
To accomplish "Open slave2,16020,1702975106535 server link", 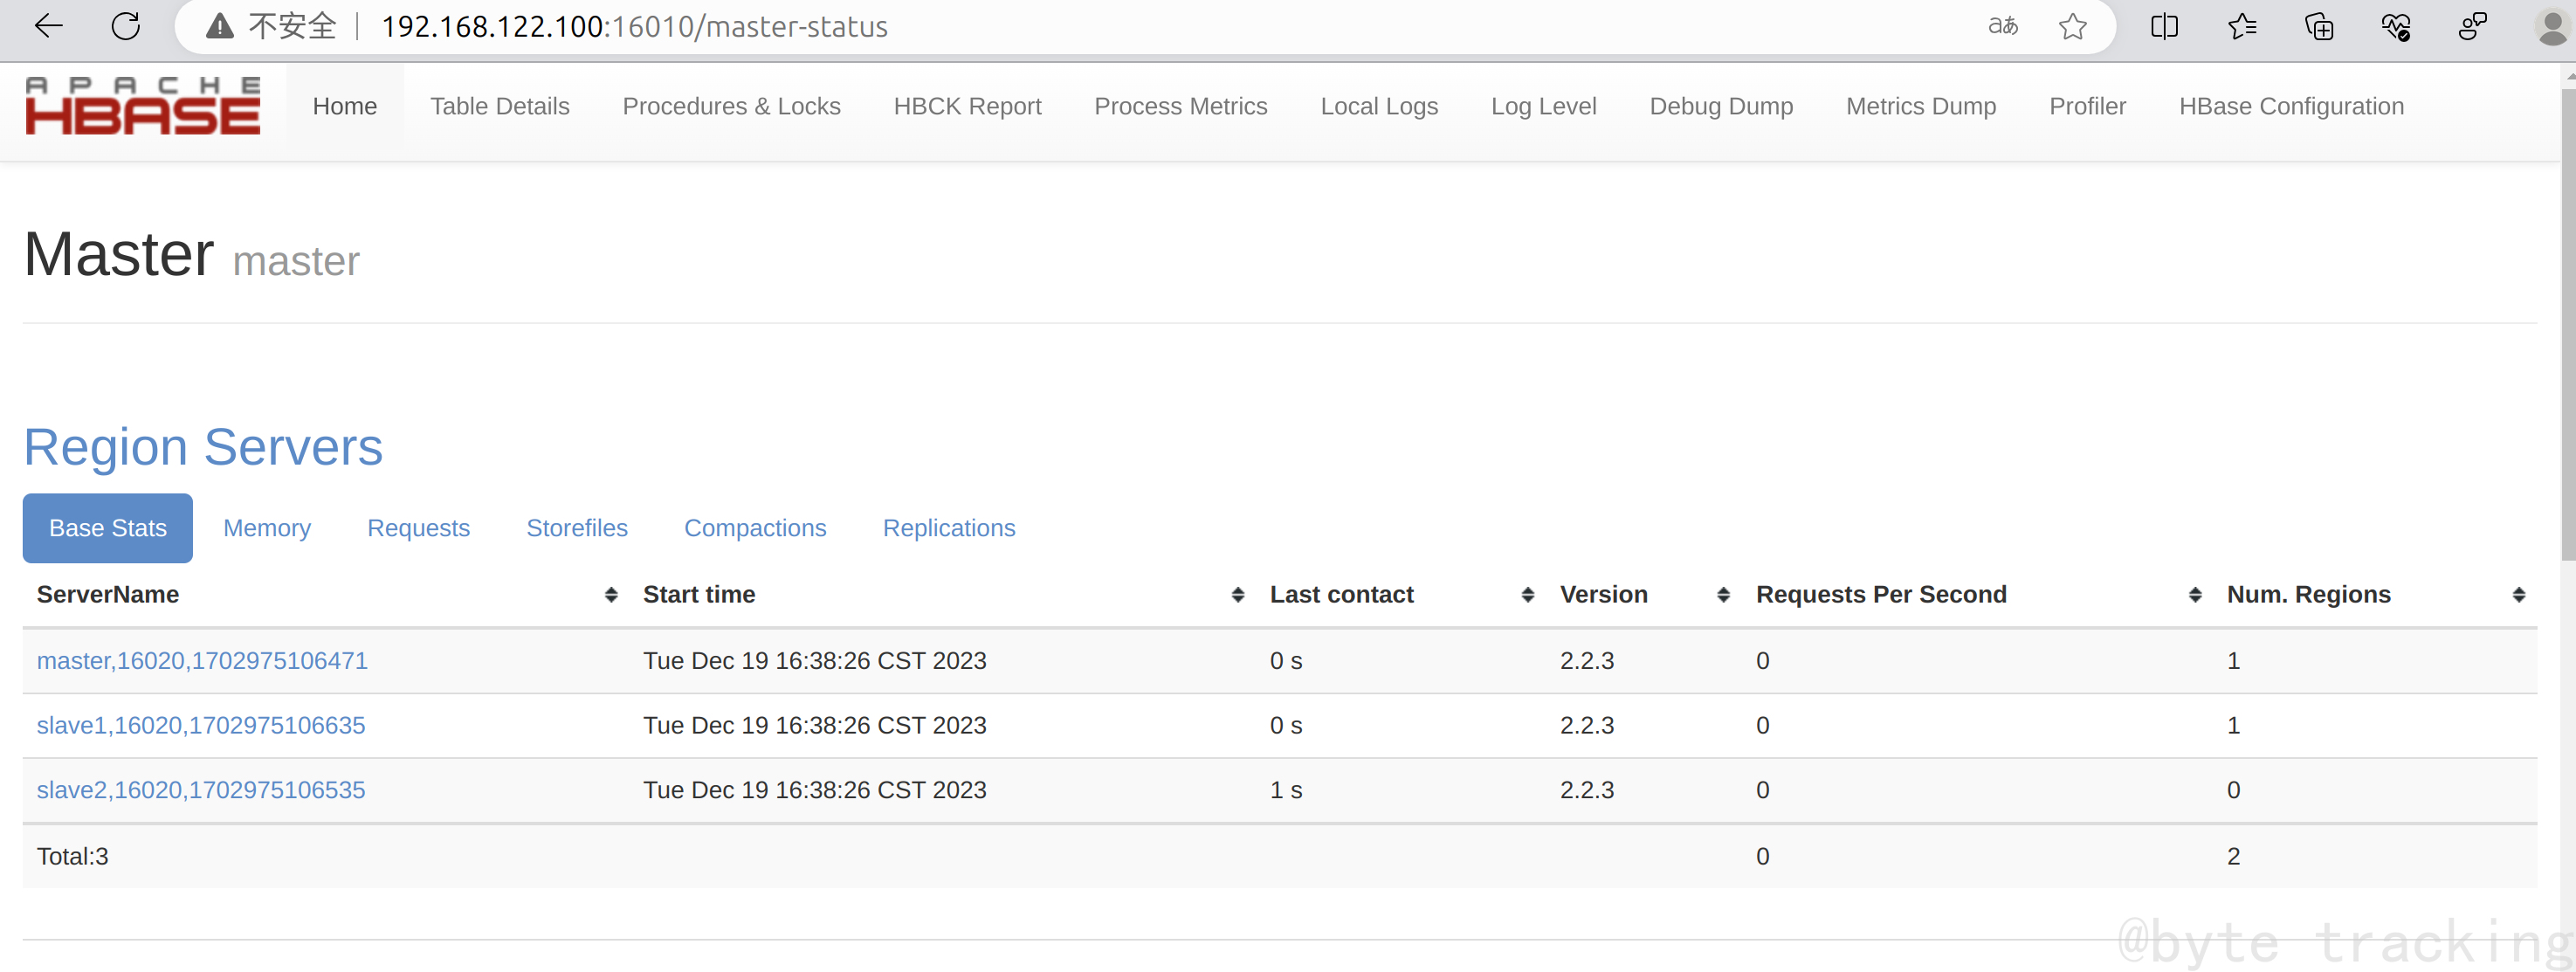I will click(201, 790).
